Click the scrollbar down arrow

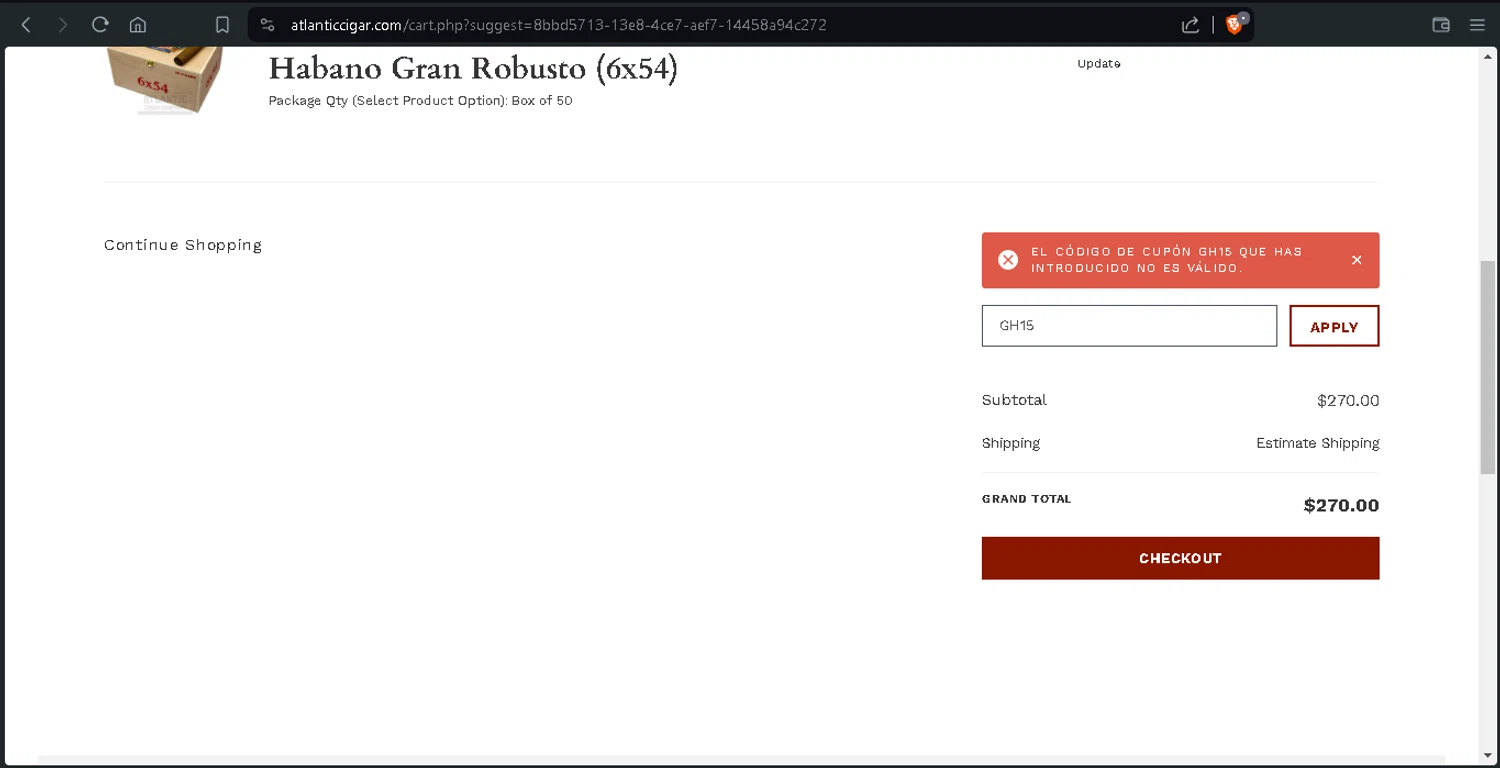click(1488, 755)
